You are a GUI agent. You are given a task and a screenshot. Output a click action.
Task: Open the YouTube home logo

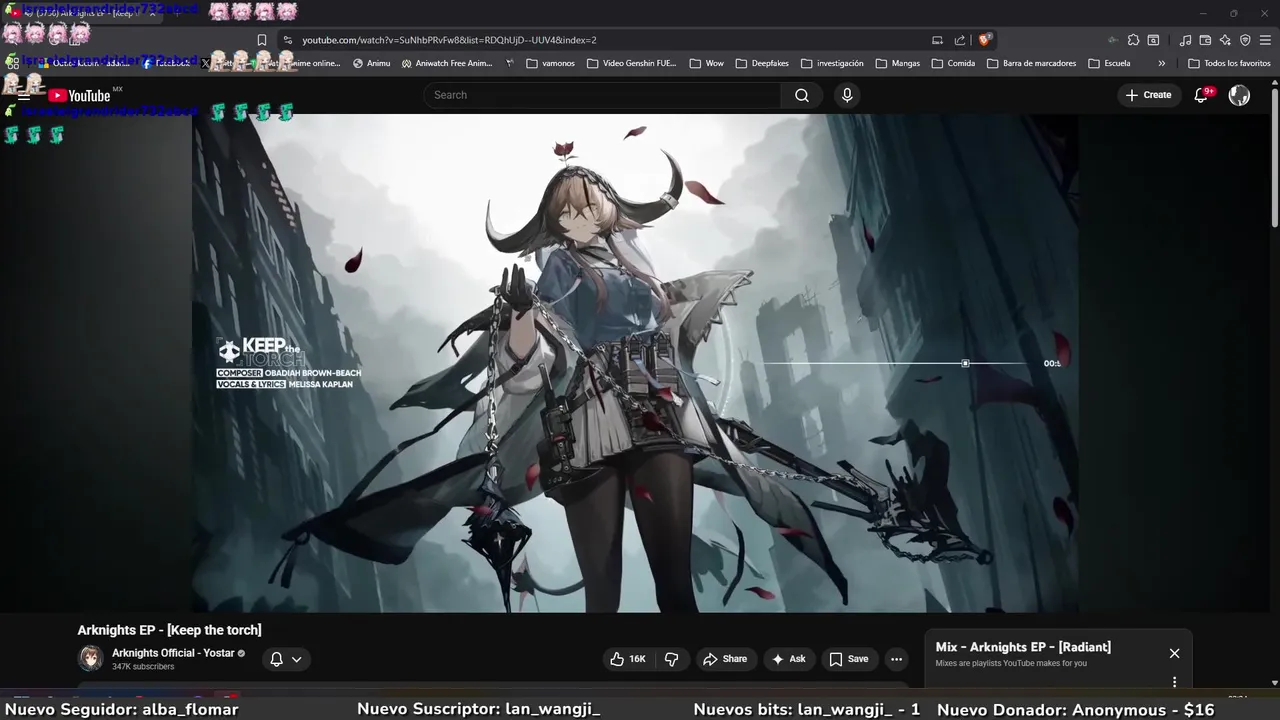79,95
